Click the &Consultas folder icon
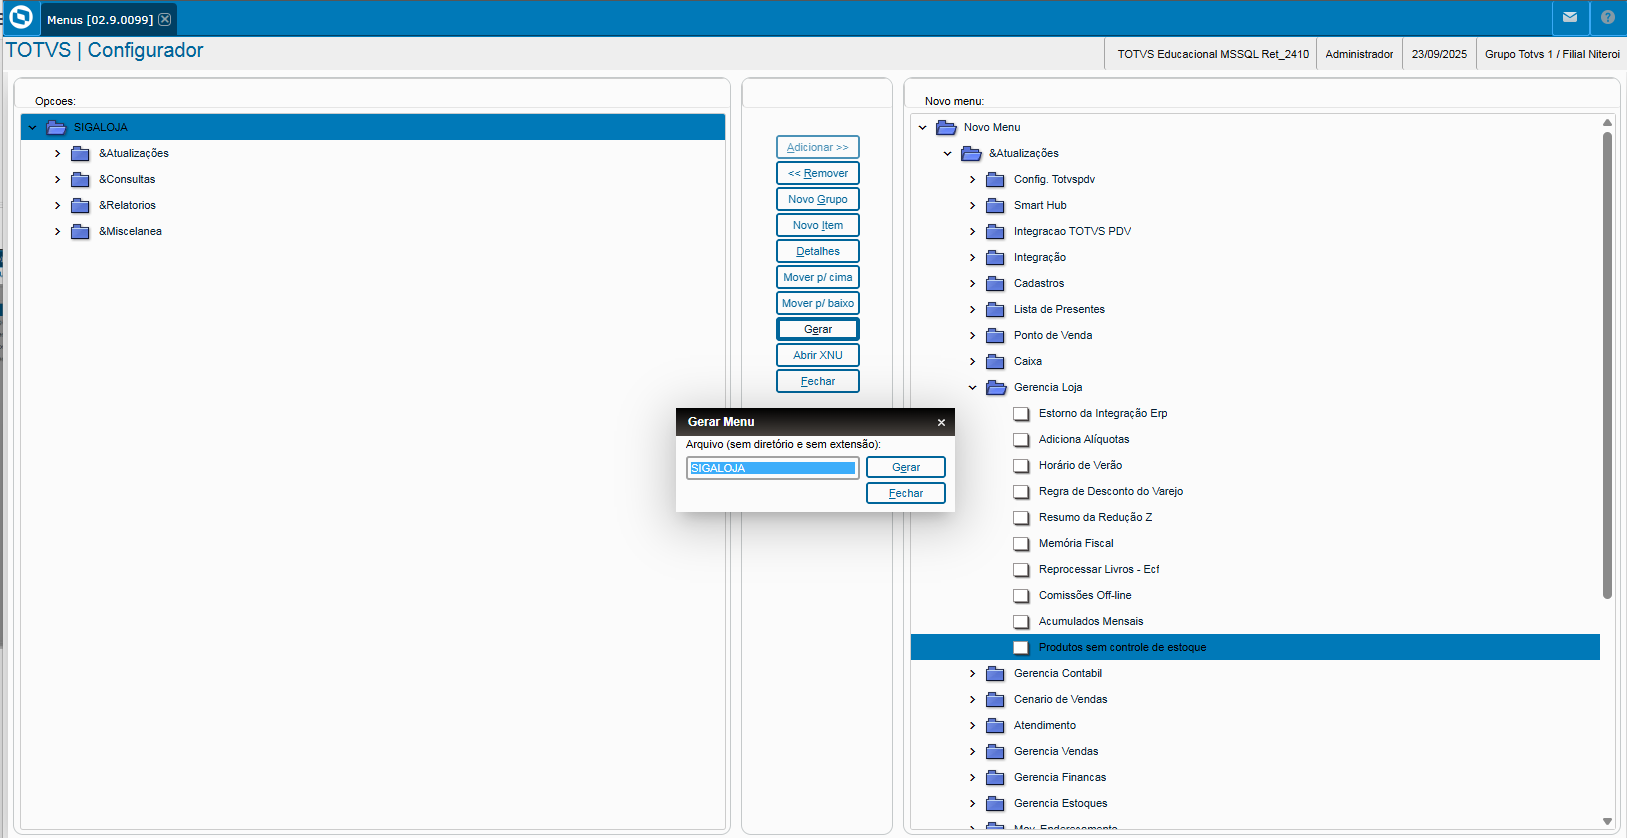 (x=81, y=180)
